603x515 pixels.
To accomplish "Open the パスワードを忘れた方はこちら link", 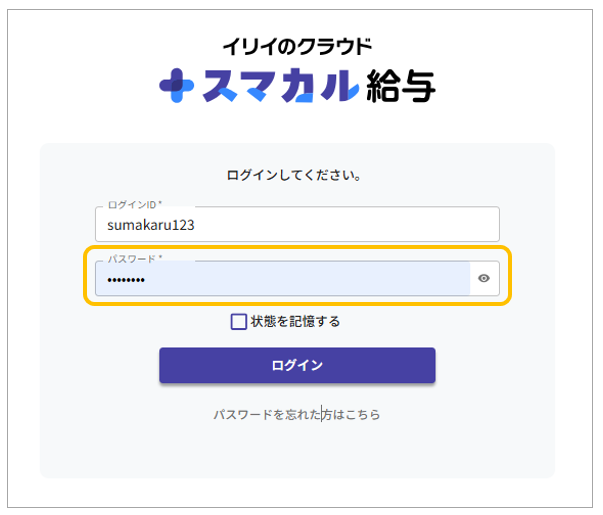I will click(x=296, y=414).
